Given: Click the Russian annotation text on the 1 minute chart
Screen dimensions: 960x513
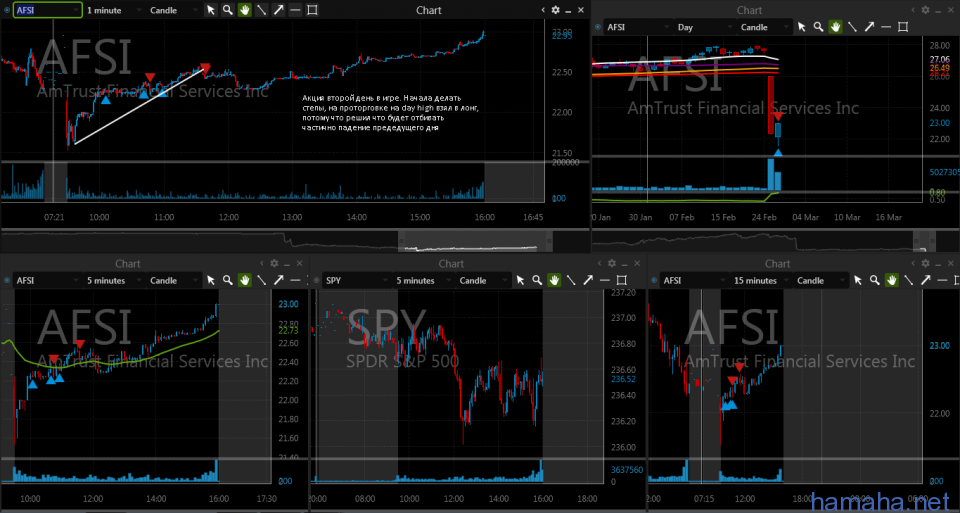Looking at the screenshot, I should tap(391, 113).
